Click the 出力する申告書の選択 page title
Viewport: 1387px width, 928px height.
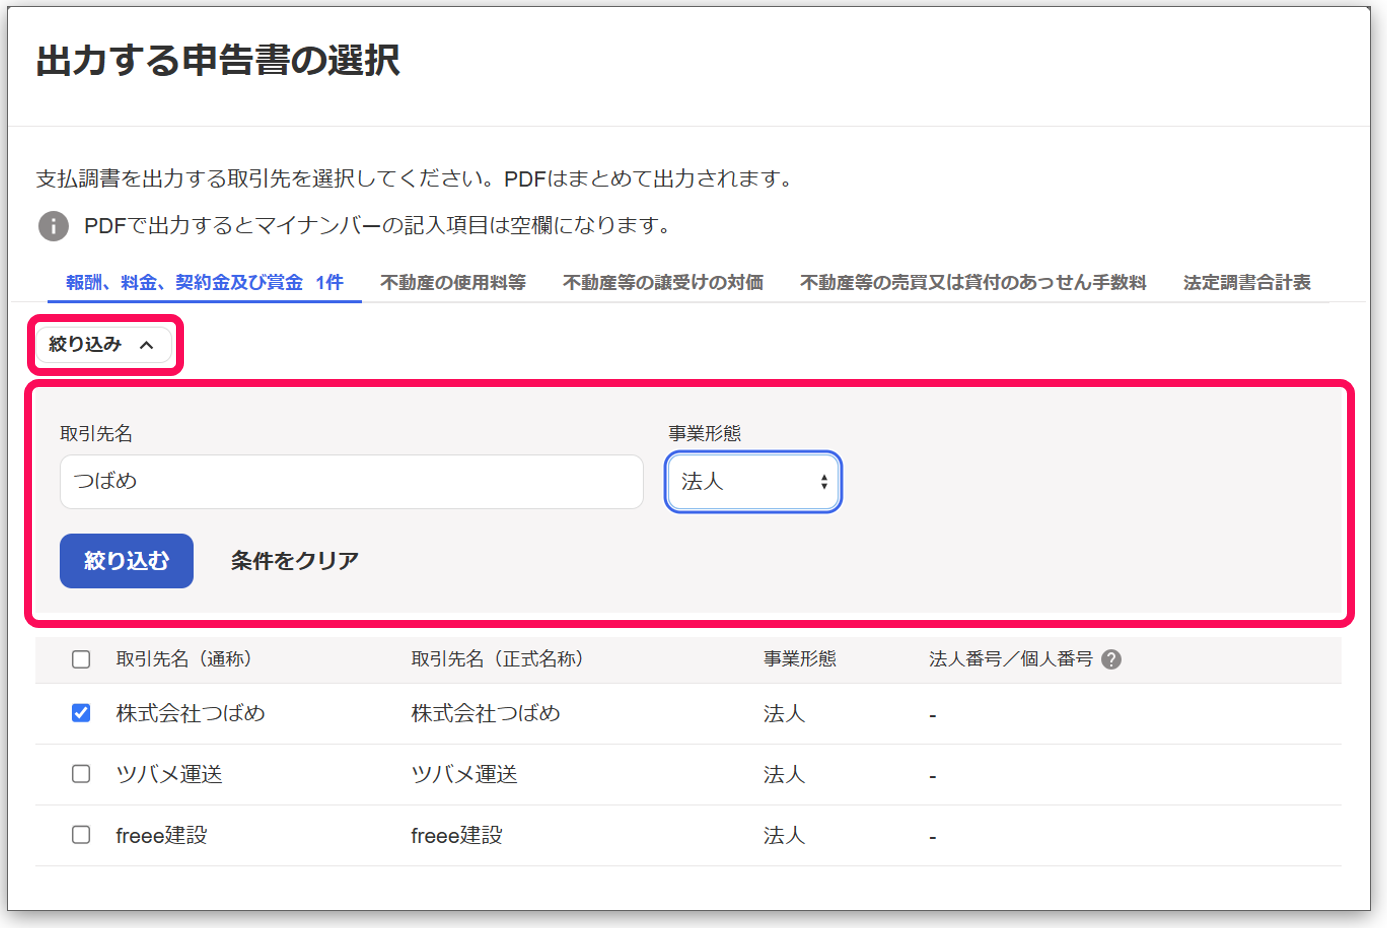(218, 60)
